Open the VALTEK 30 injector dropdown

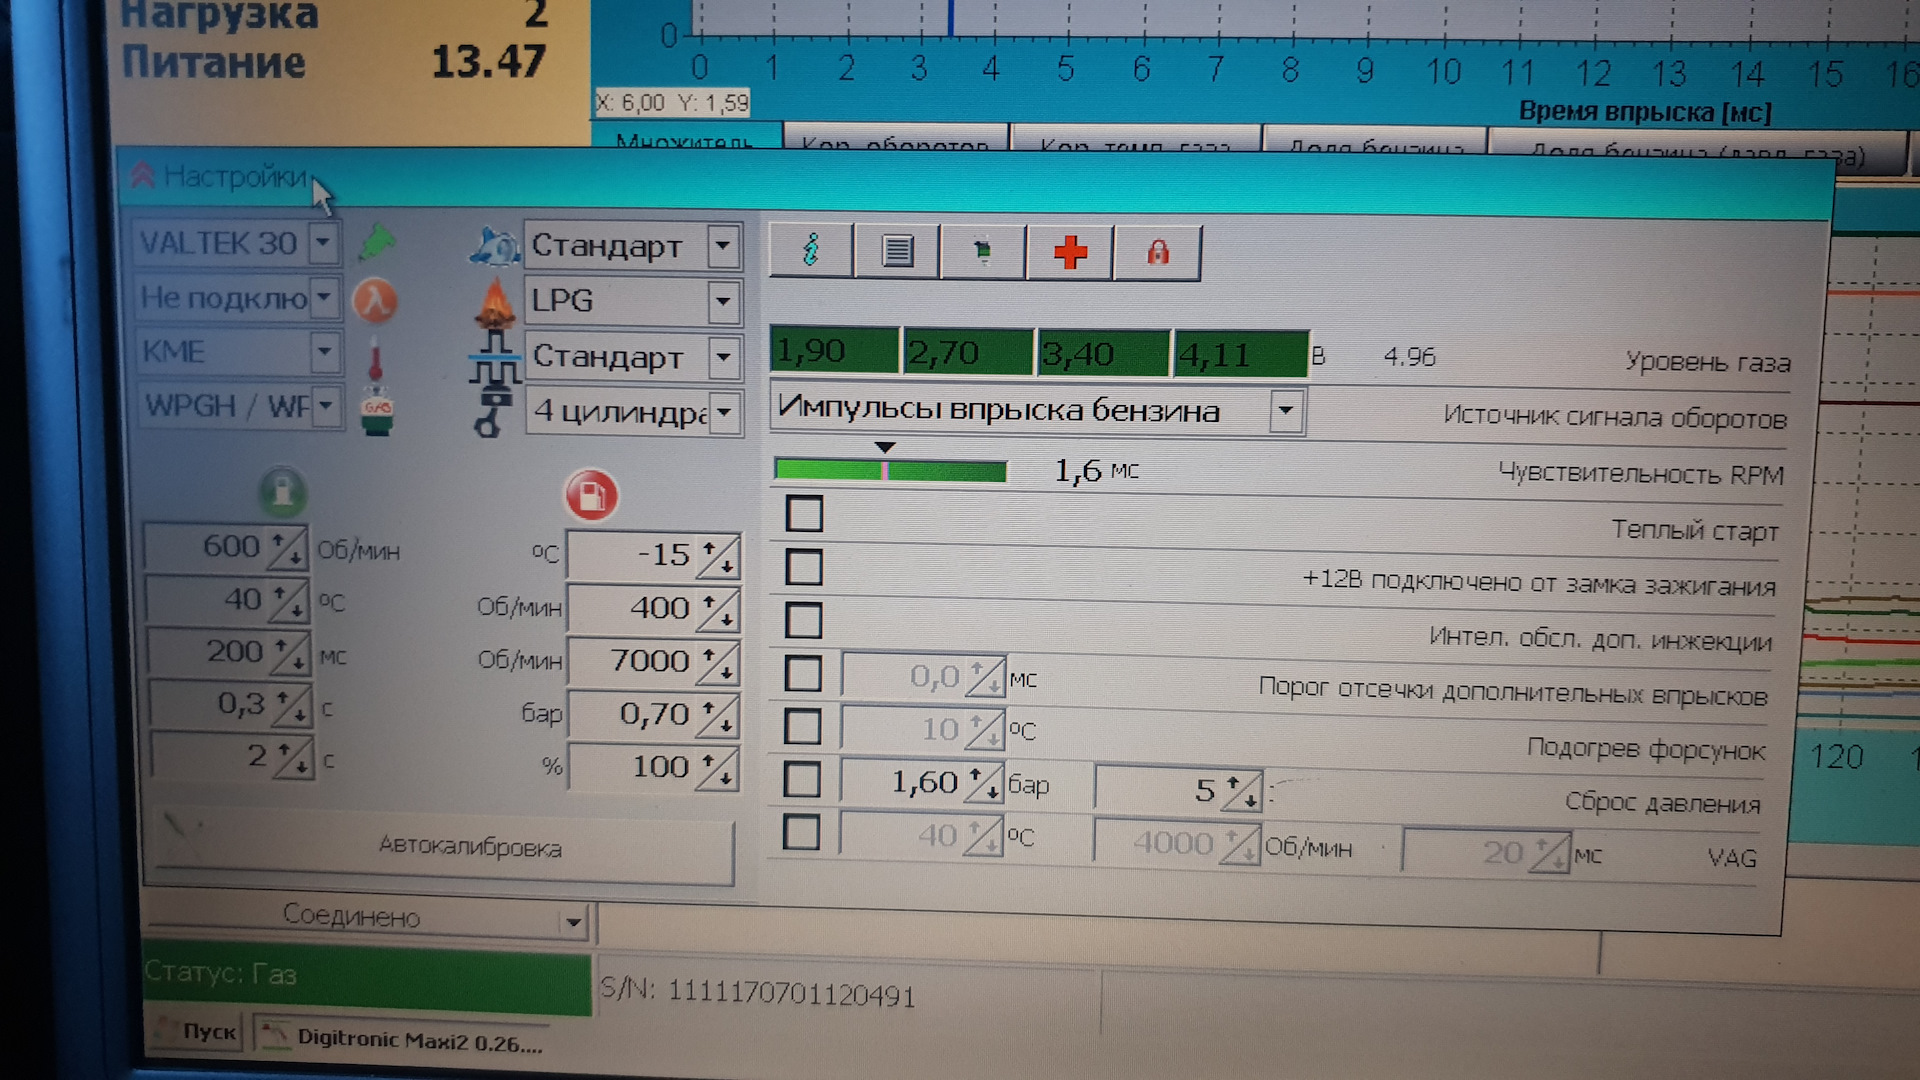point(323,243)
